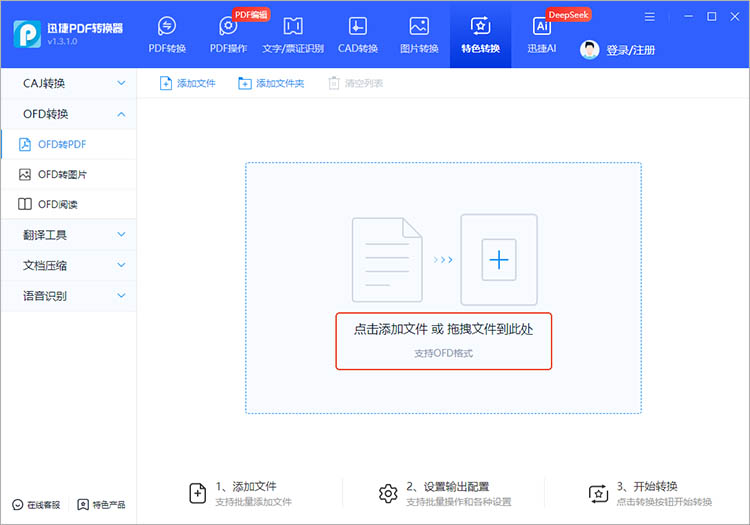Open 在线客服 at bottom left
The height and width of the screenshot is (525, 750).
point(36,504)
